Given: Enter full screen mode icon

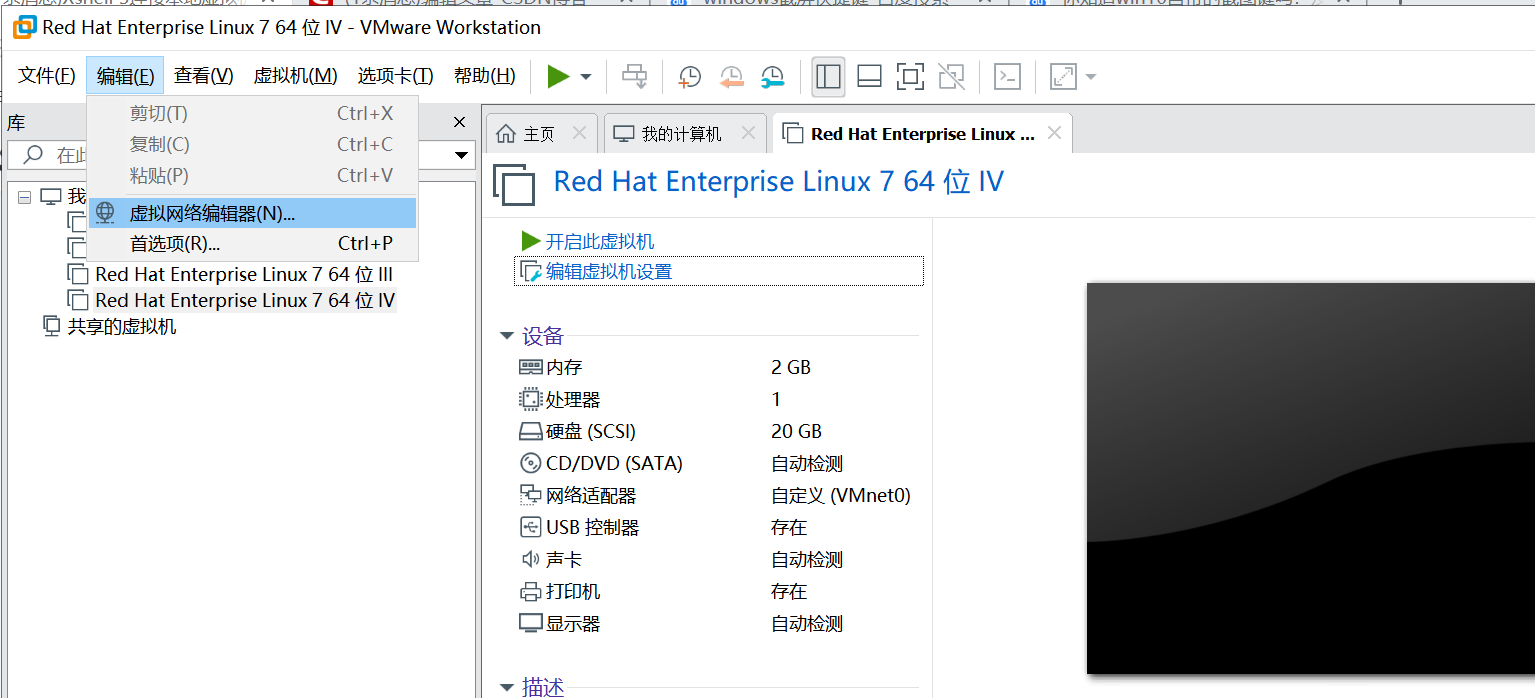Looking at the screenshot, I should click(x=910, y=76).
